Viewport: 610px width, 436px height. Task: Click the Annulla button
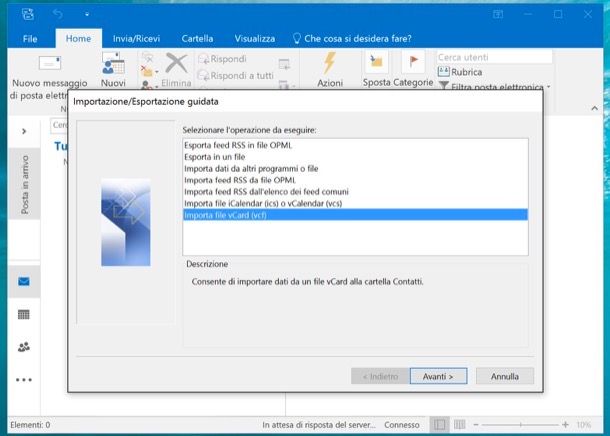505,376
